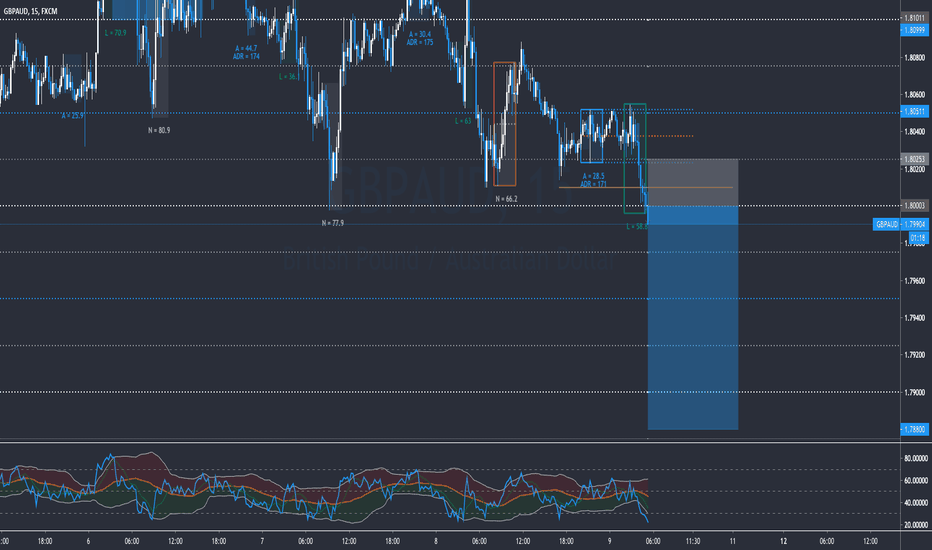Click the 80.00000 indicator scale value
The image size is (932, 550).
click(915, 458)
